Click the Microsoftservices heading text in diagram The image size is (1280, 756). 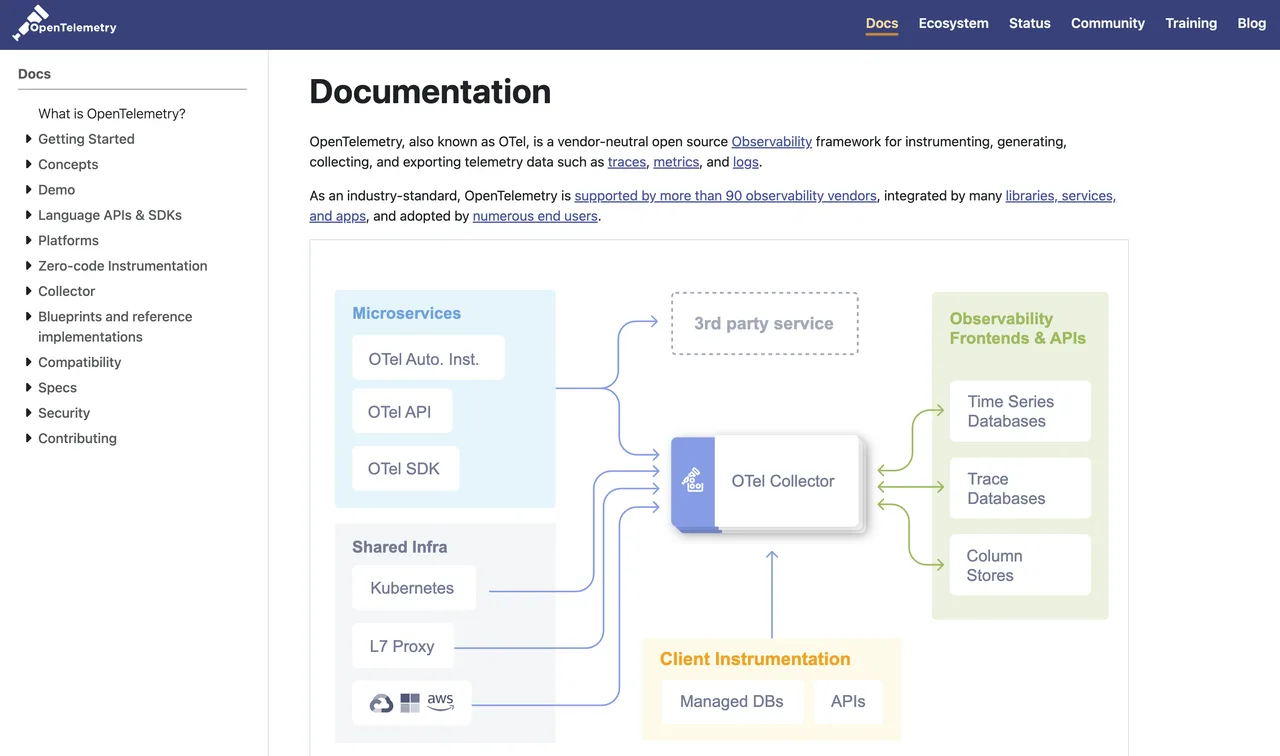[x=407, y=313]
